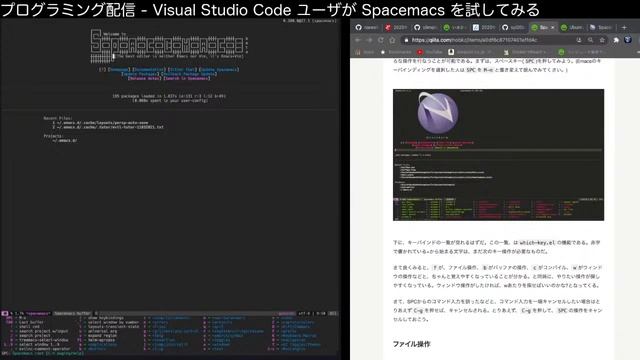Viewport: 640px width, 360px height.
Task: Click 'evilnc-comment-operator' which-key entry
Action: coord(44,349)
